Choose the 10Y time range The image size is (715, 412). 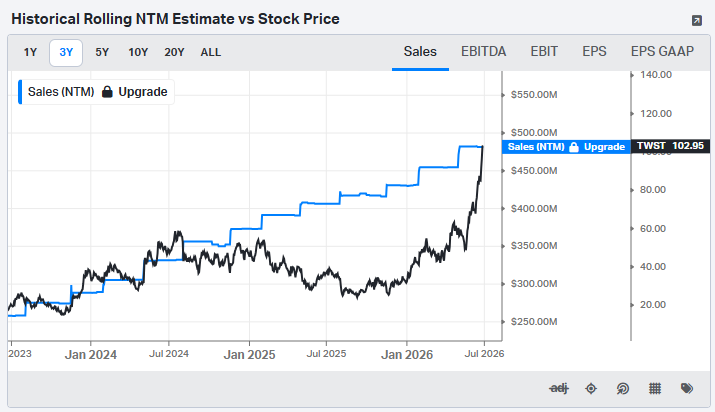pyautogui.click(x=138, y=52)
